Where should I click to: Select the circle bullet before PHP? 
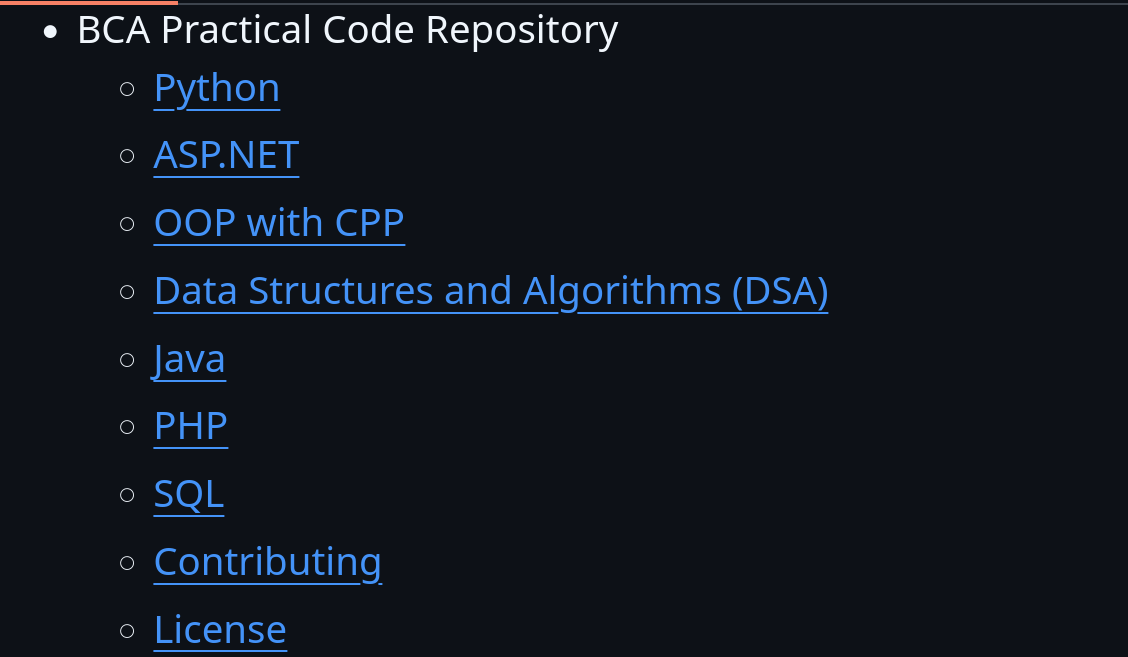coord(127,427)
